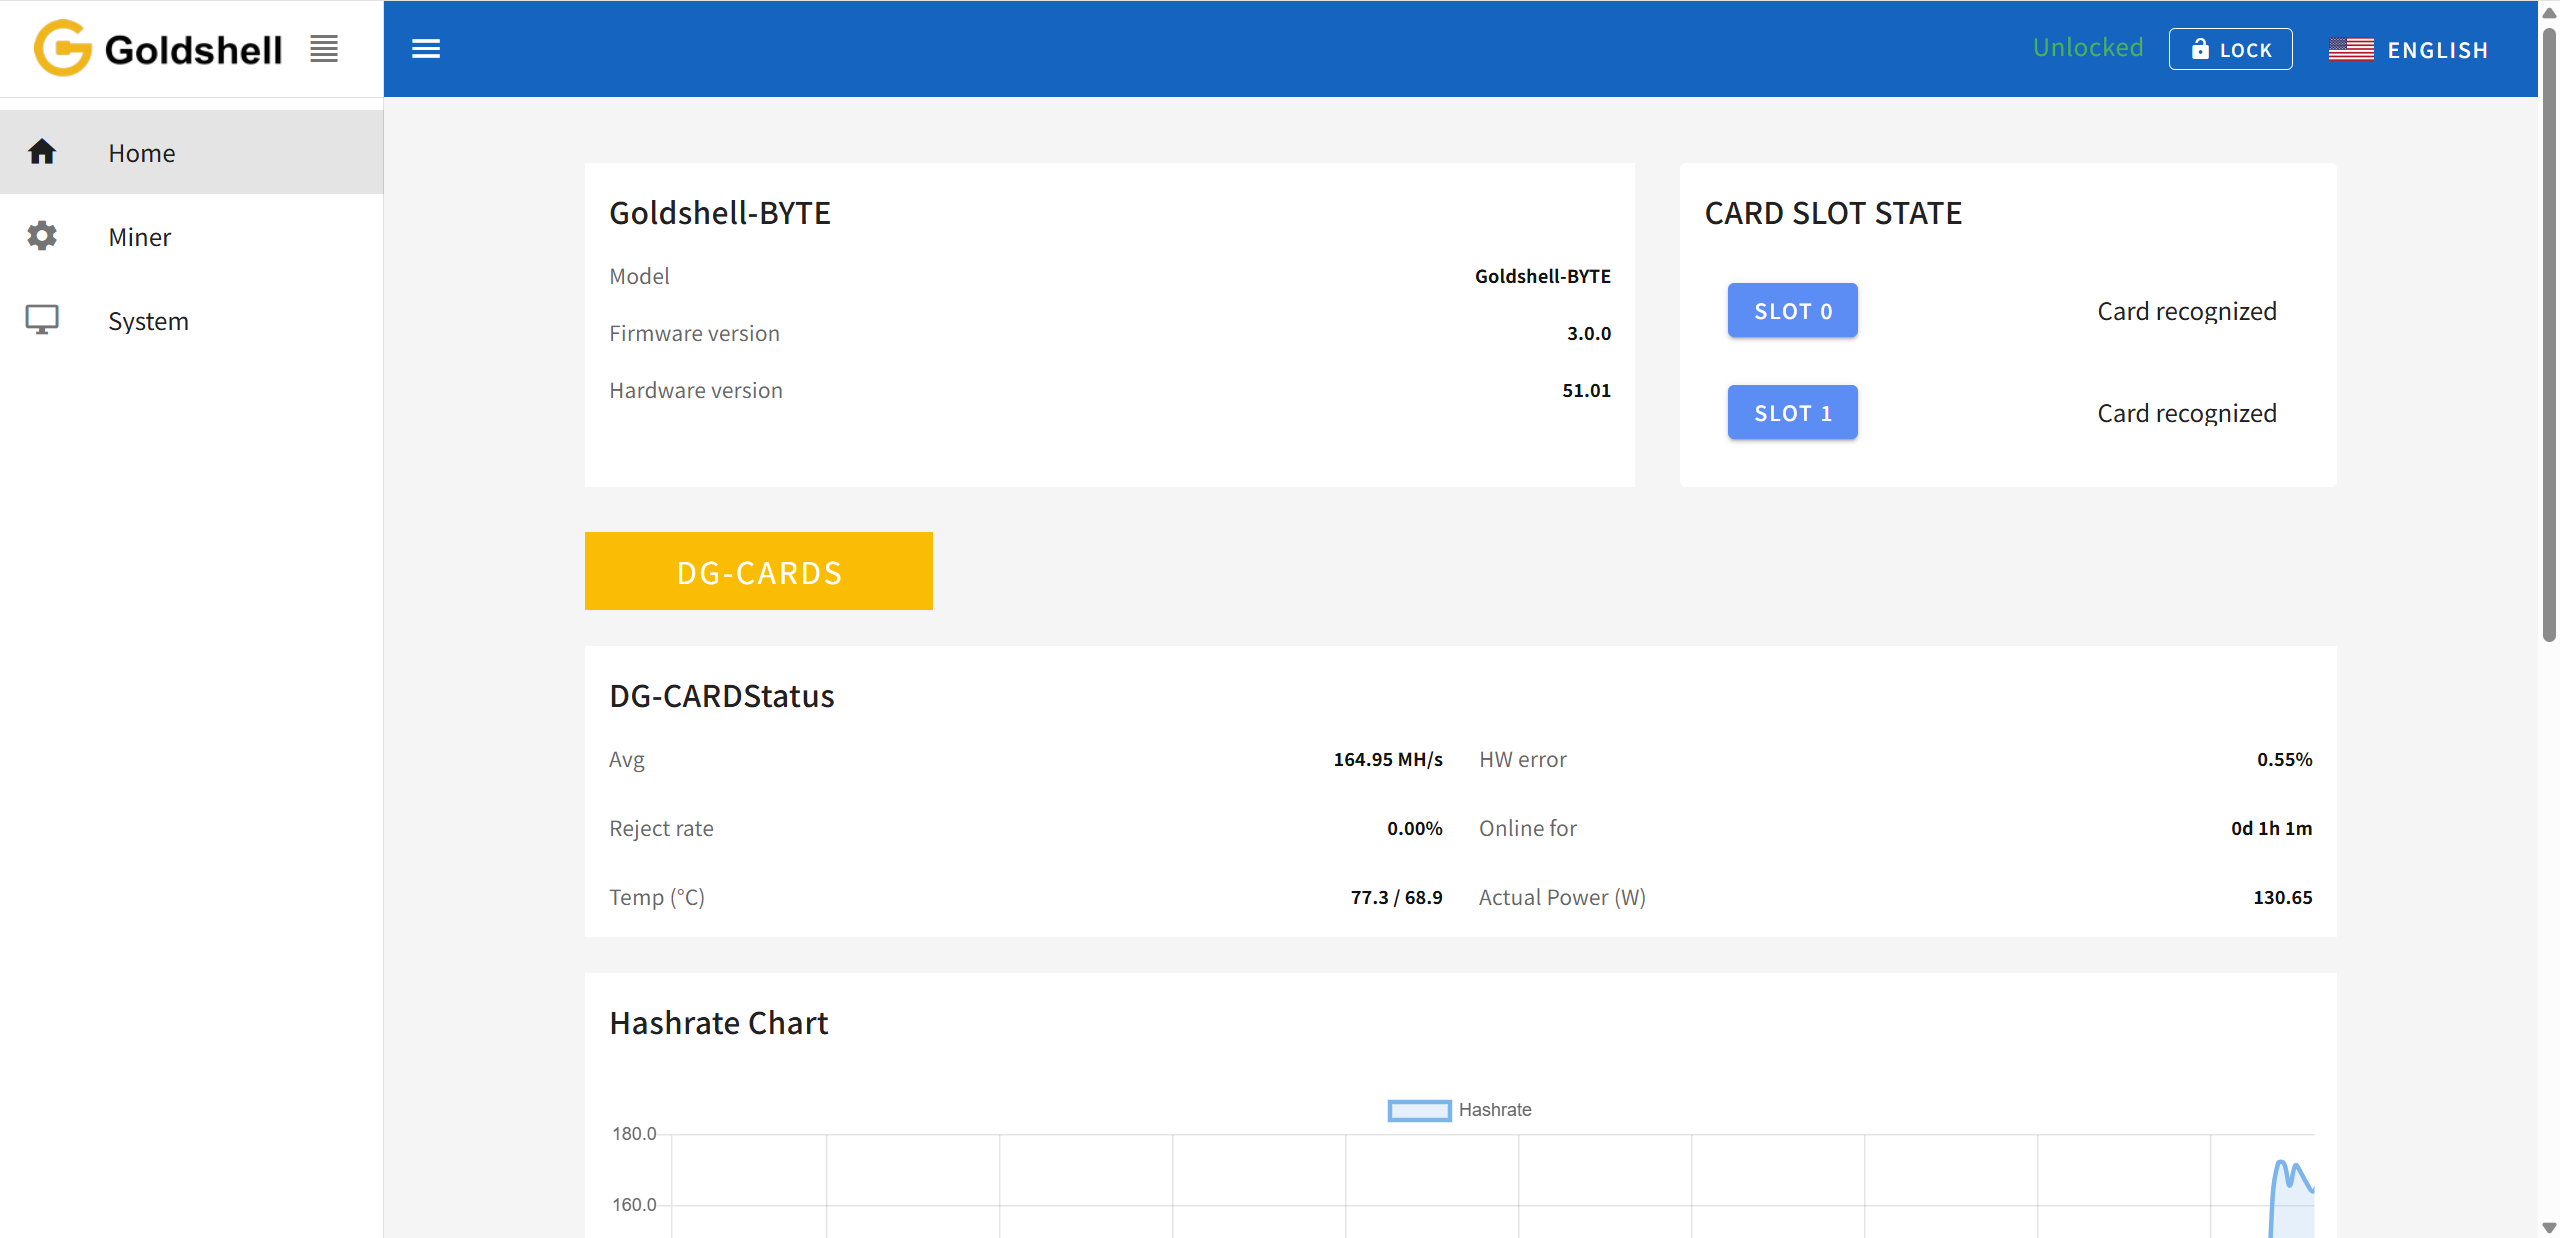Open the Home menu item
Screen dimensions: 2560x1238
click(192, 152)
